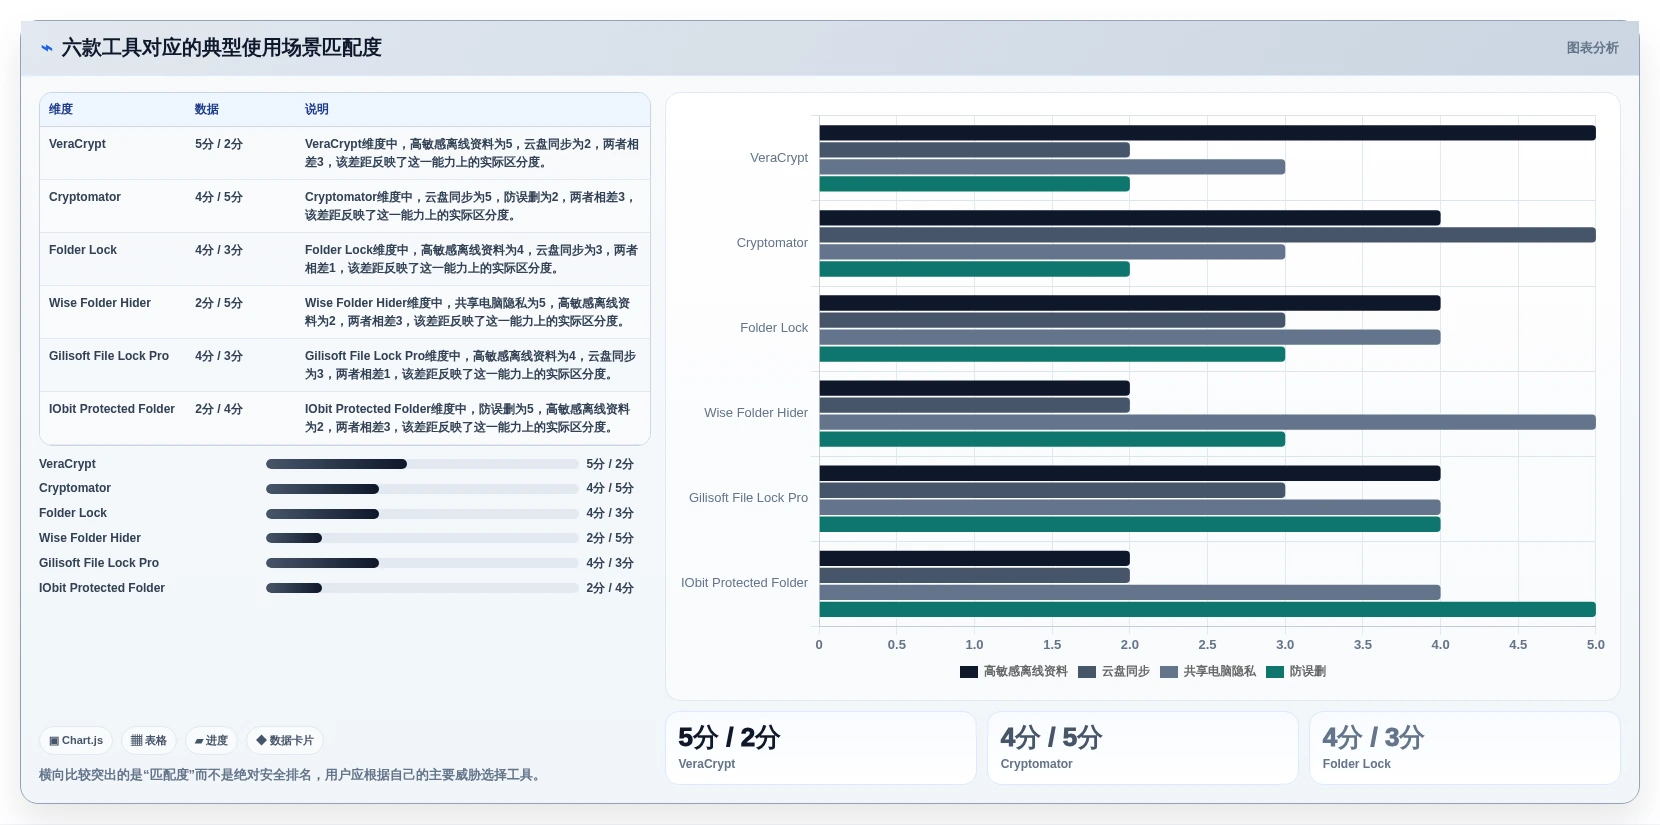1660x825 pixels.
Task: Select the 进度 tag chip
Action: pyautogui.click(x=211, y=741)
